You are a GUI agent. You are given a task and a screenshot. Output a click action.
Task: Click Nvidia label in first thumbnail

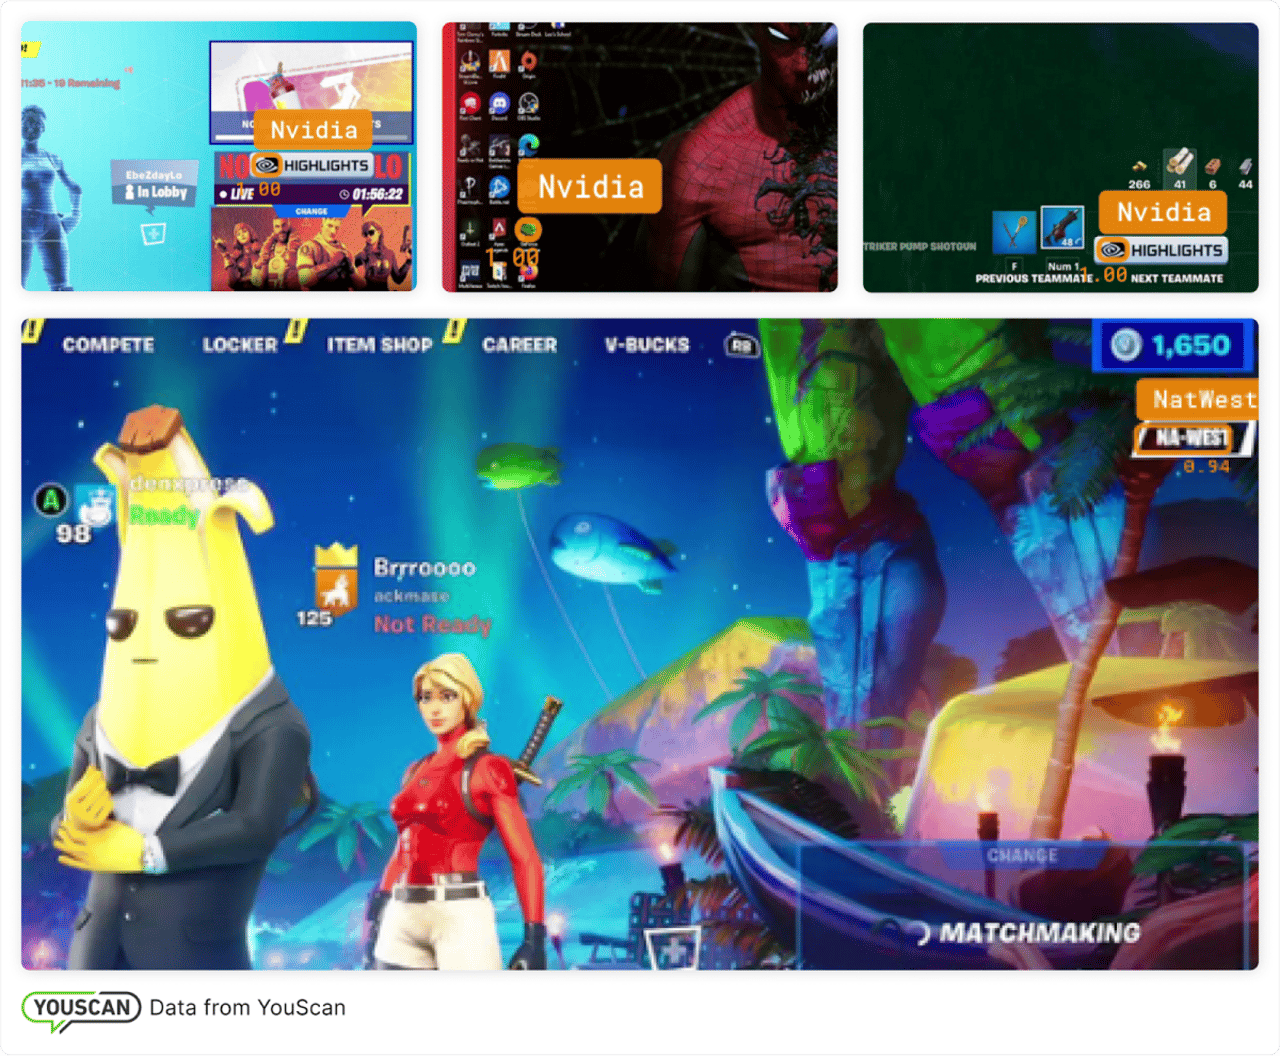[314, 130]
